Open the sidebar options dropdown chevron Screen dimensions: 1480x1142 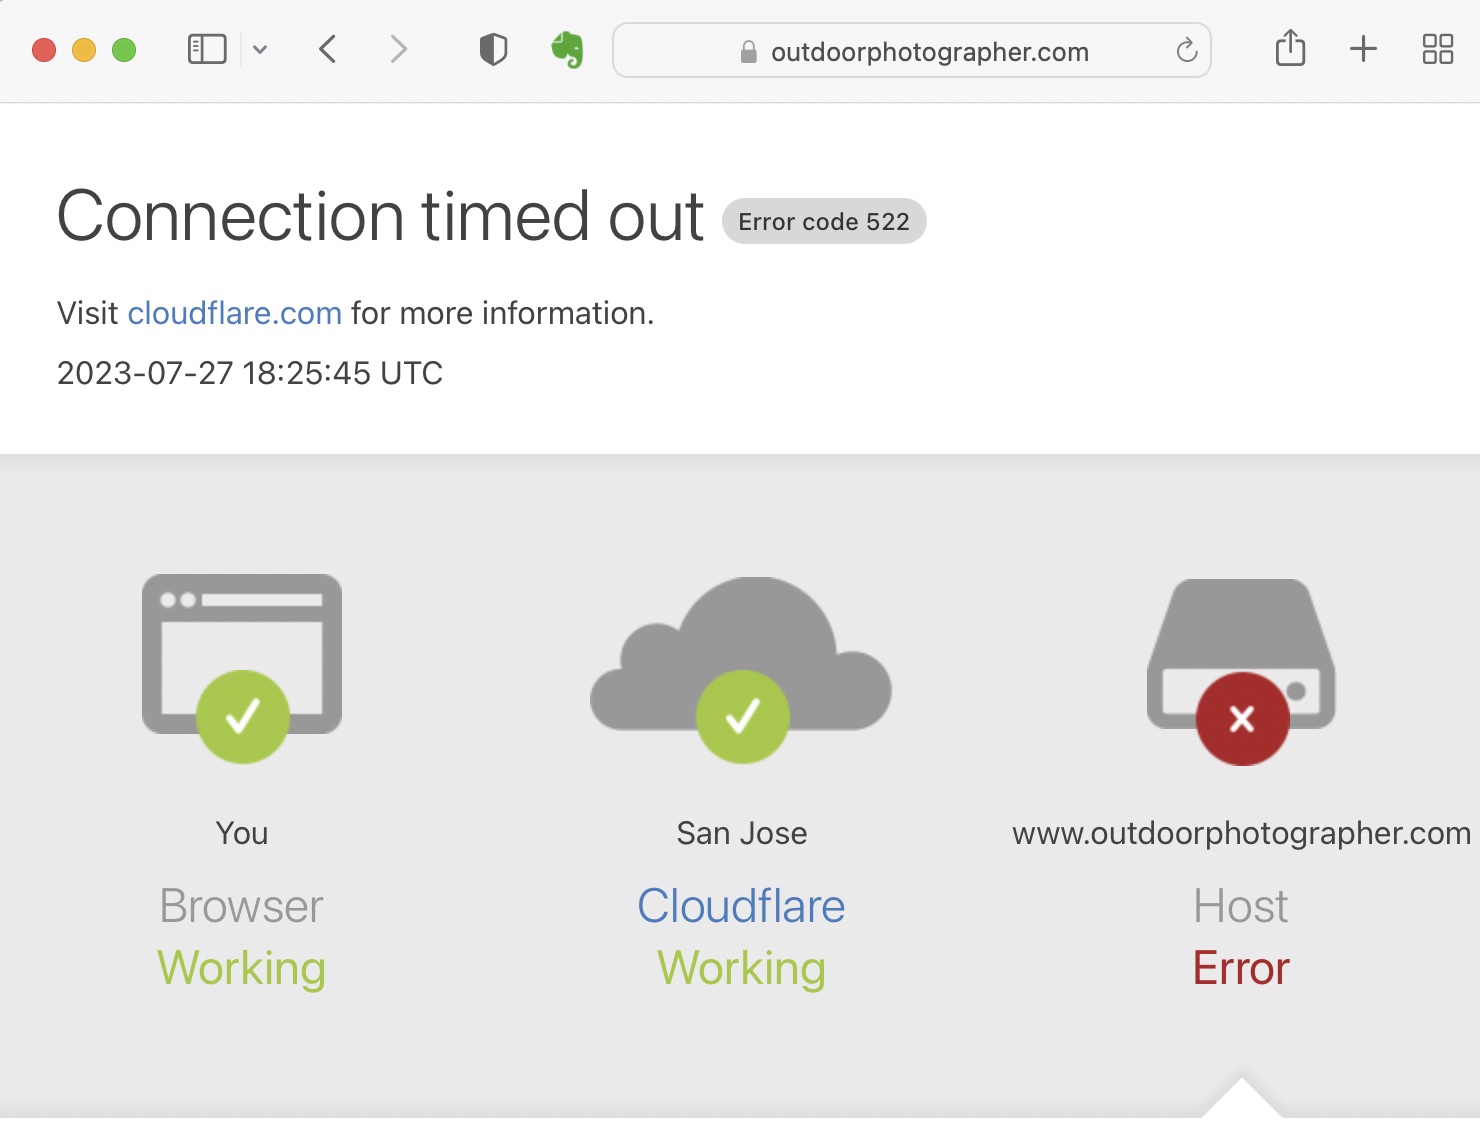260,49
